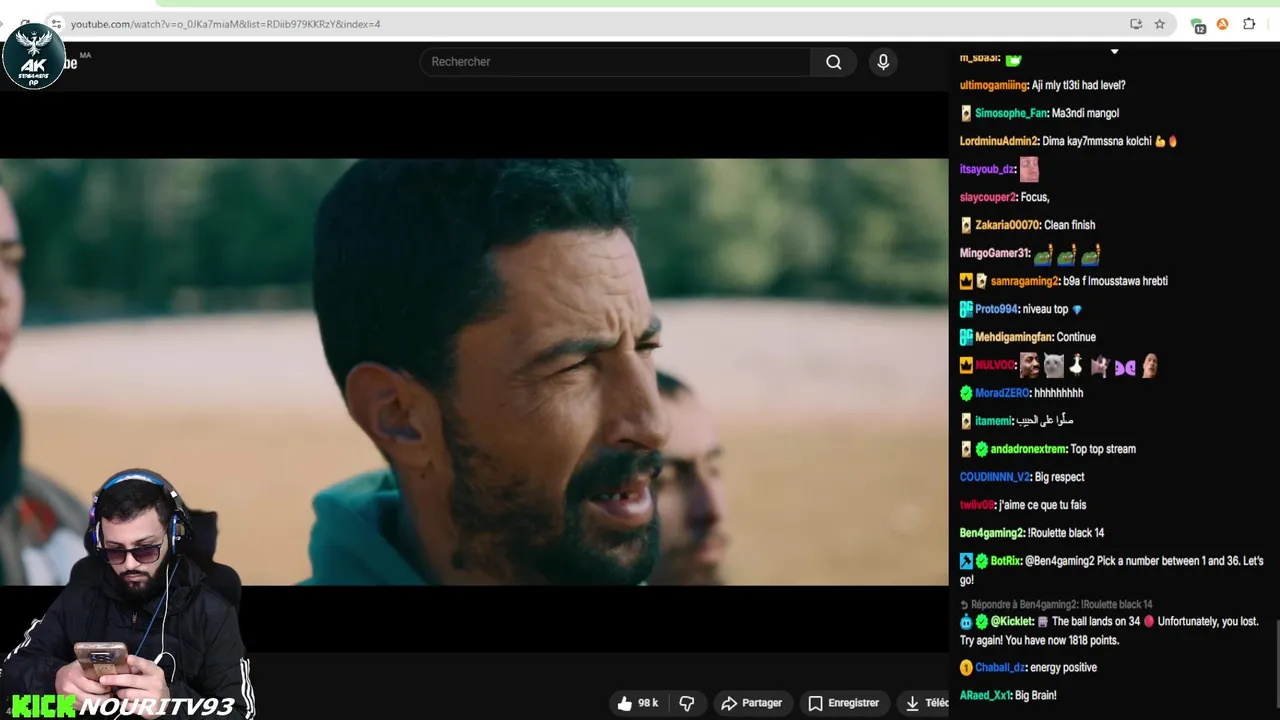Click @Kicklet username in chat
Viewport: 1280px width, 720px height.
click(1012, 622)
